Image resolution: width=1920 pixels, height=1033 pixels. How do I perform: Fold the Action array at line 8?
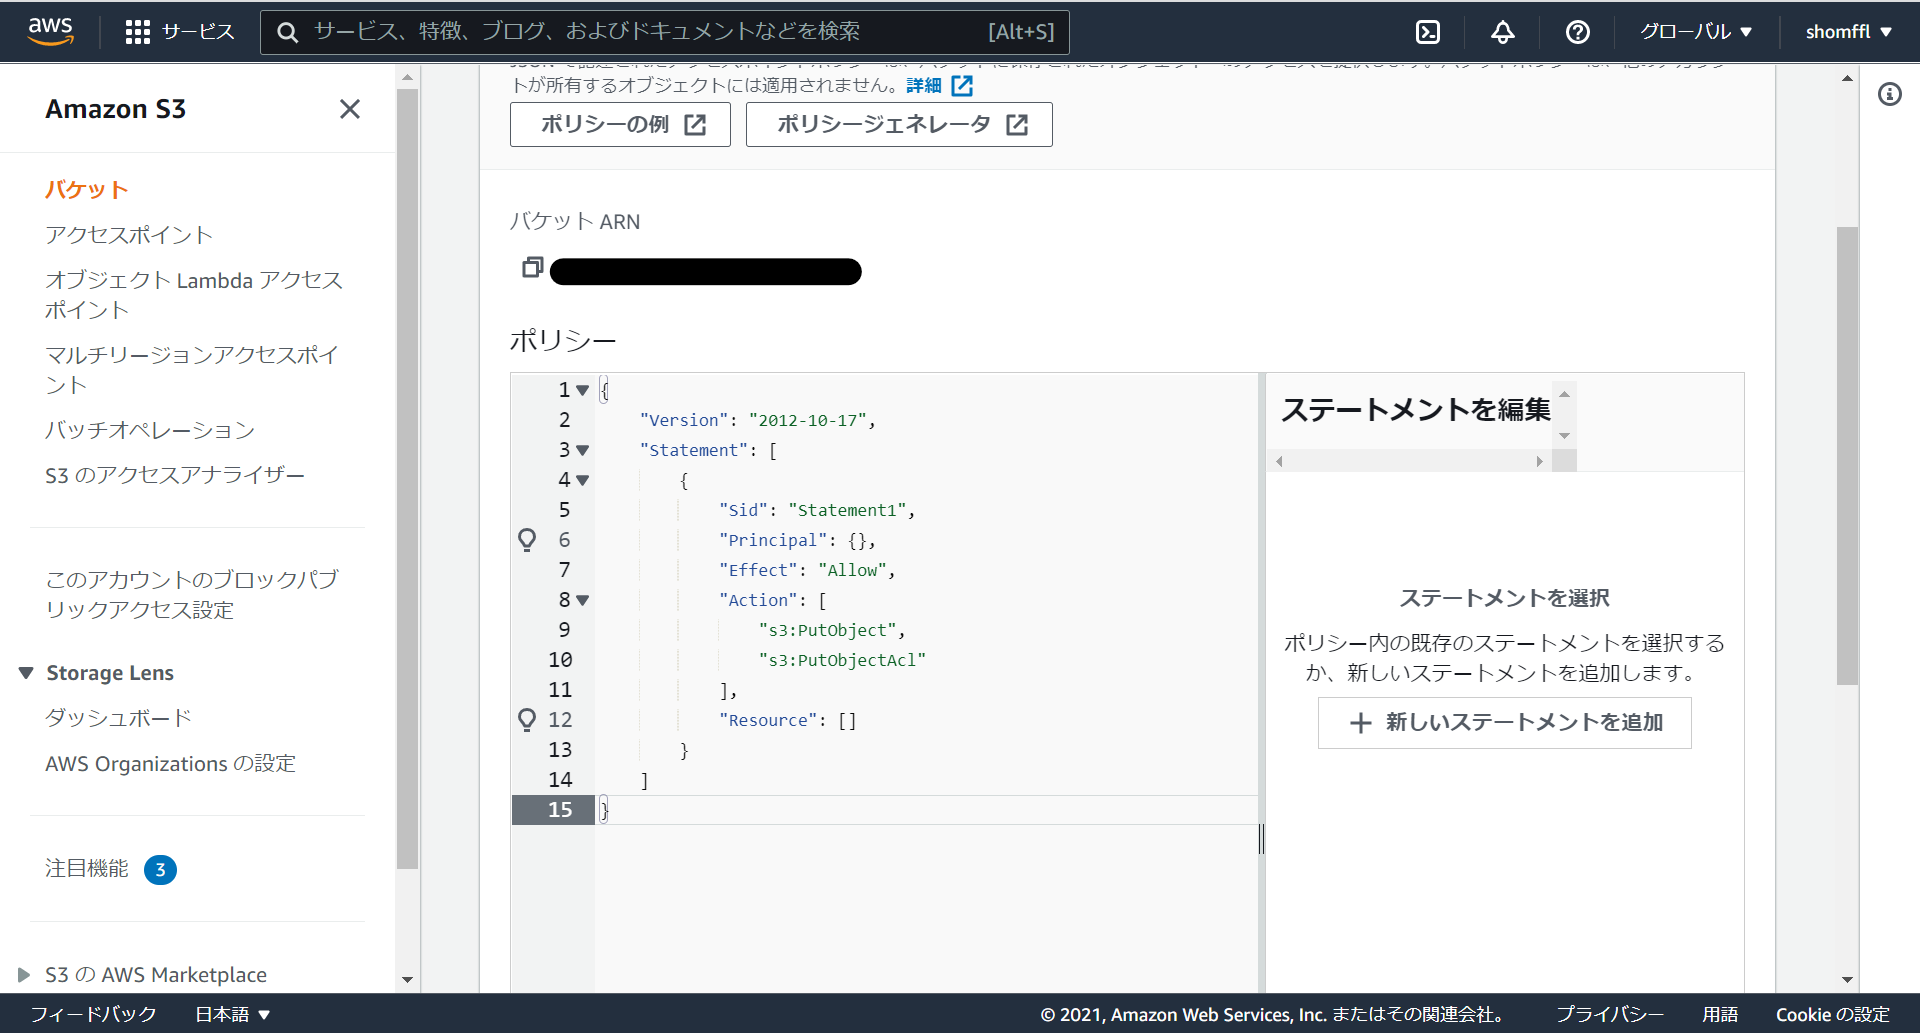(582, 601)
